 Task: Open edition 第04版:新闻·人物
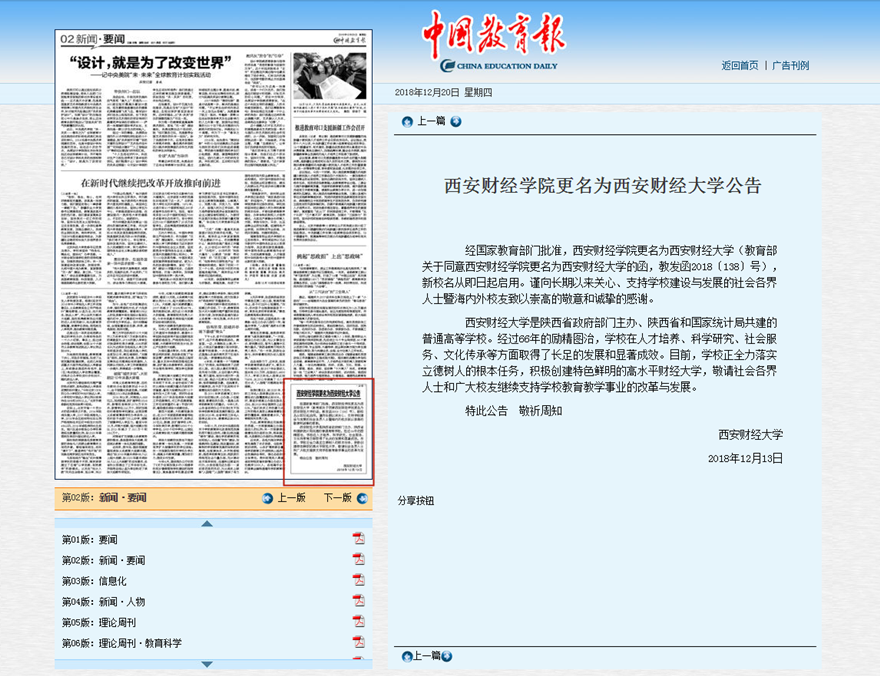[x=103, y=602]
